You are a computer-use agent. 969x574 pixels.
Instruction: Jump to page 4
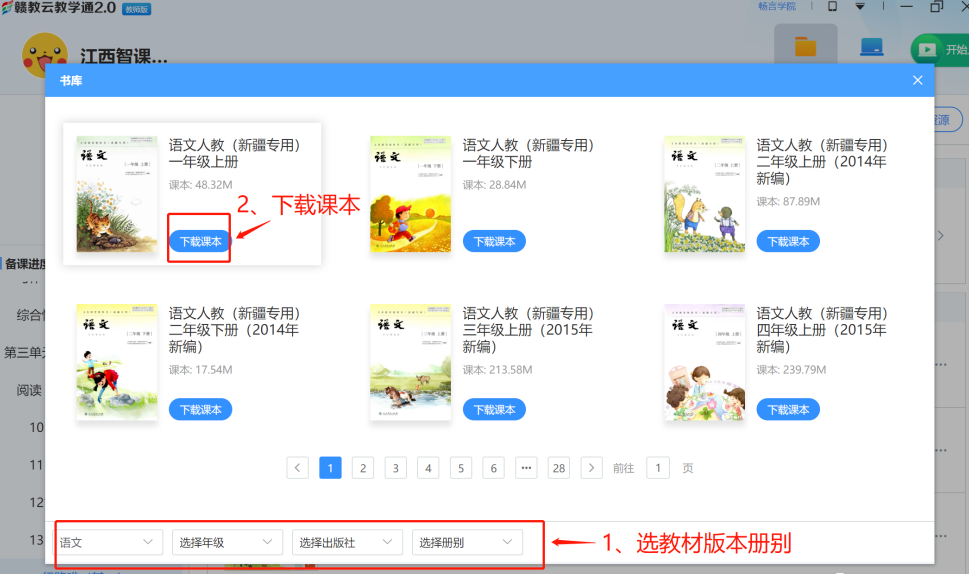pos(428,468)
